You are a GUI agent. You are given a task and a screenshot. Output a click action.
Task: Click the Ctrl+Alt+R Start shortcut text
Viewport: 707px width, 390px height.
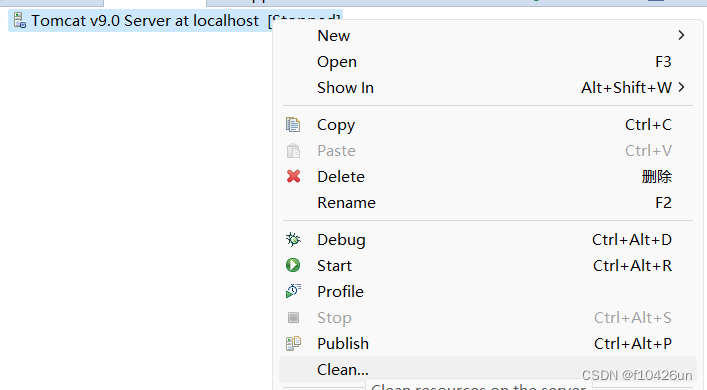(x=632, y=266)
